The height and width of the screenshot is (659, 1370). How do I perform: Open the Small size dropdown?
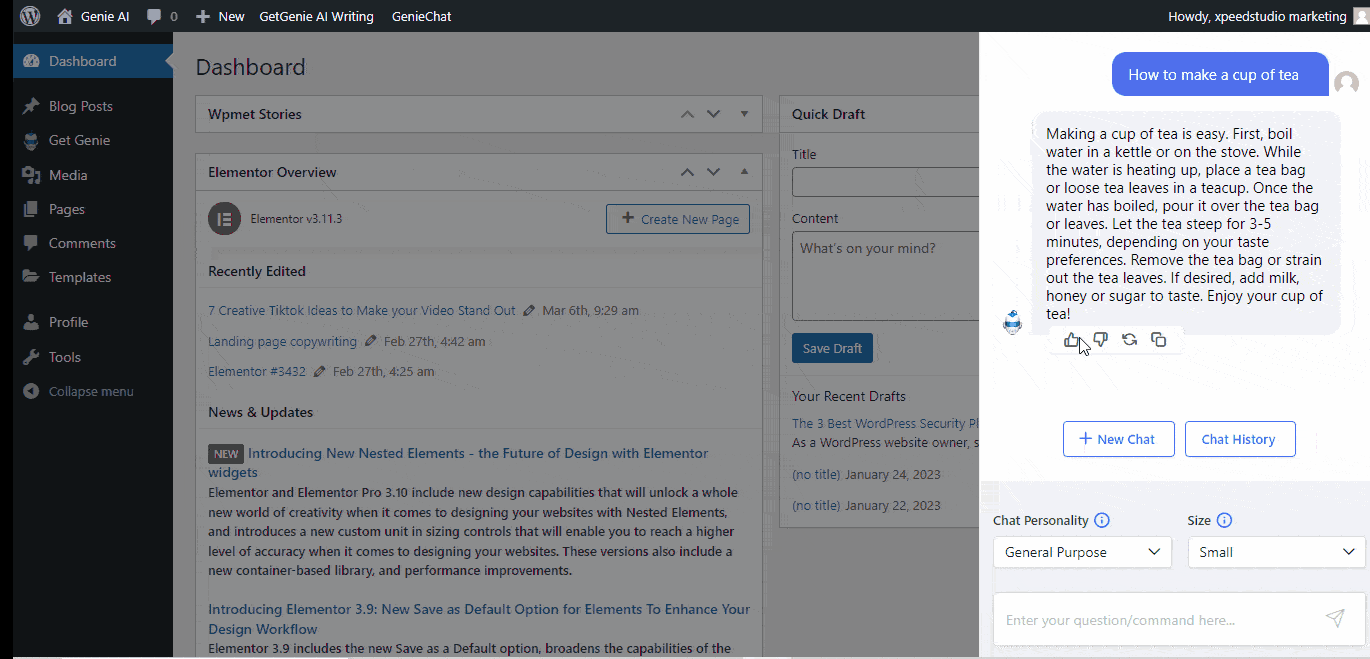coord(1276,552)
